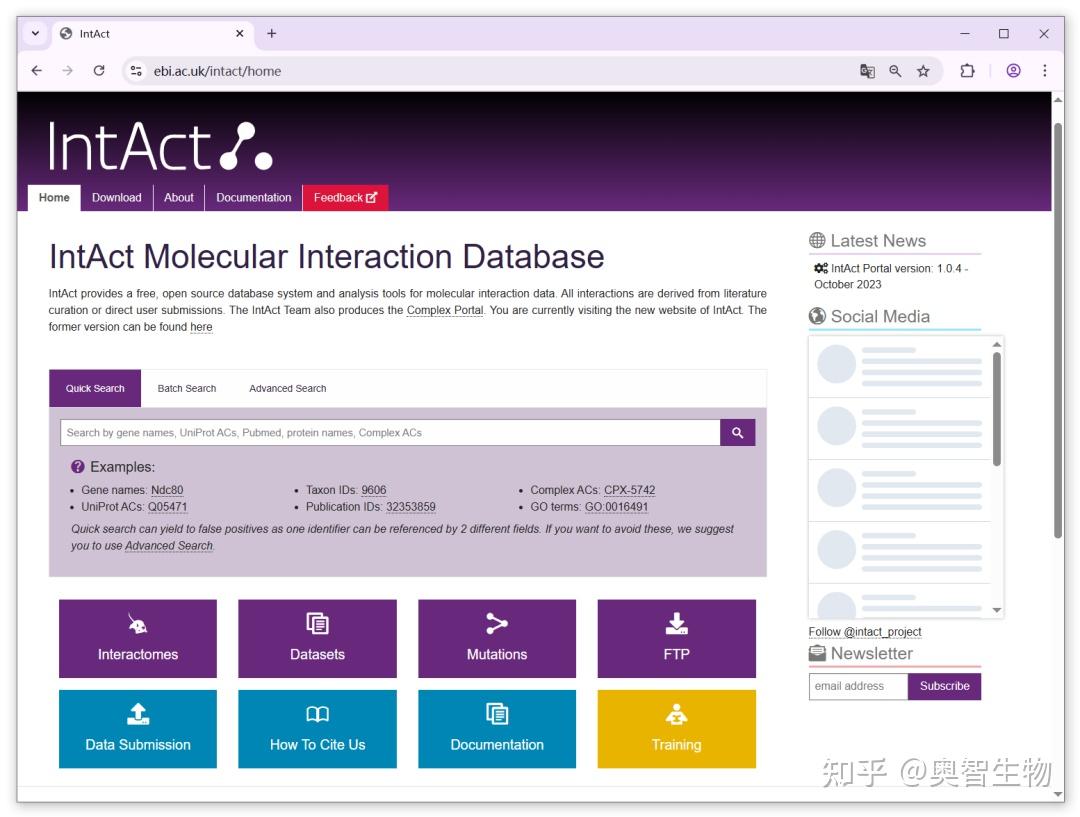Open the How To Cite Us tile

click(318, 729)
